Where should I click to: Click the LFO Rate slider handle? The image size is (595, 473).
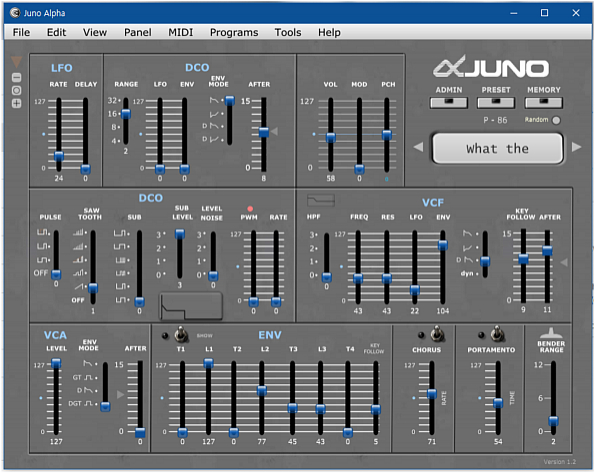(x=59, y=156)
